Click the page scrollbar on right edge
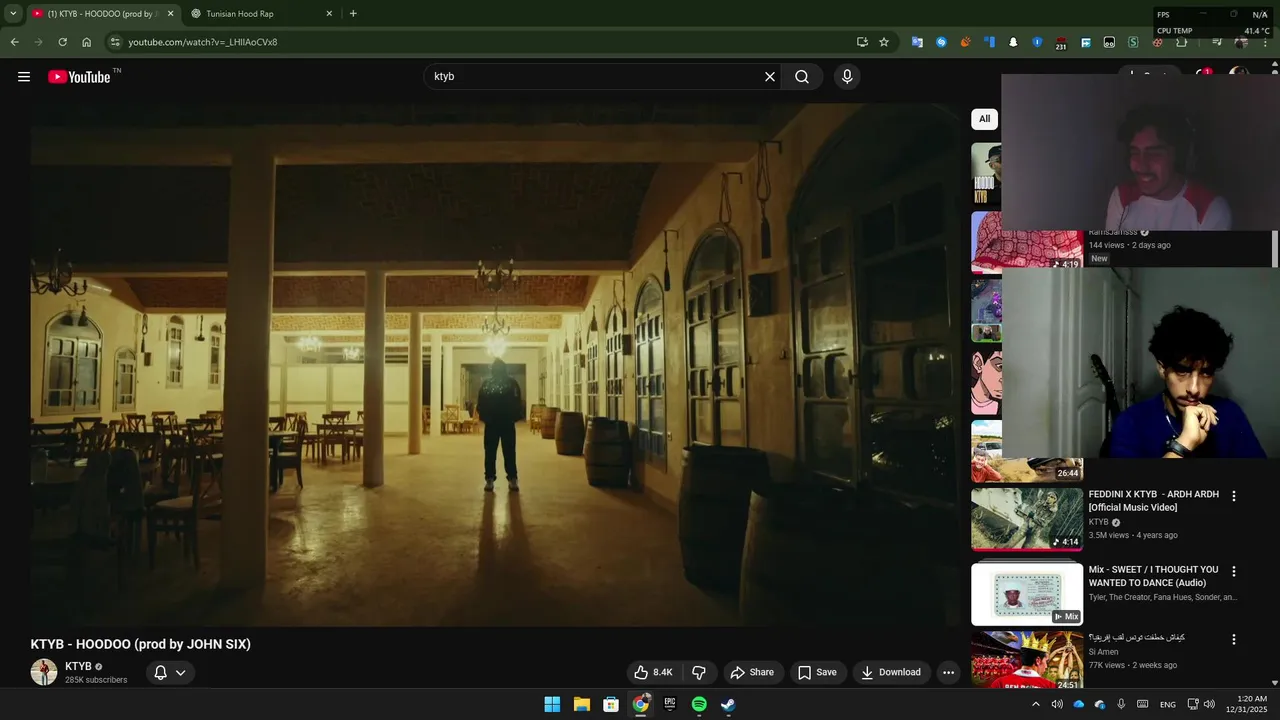1280x720 pixels. coord(1274,250)
